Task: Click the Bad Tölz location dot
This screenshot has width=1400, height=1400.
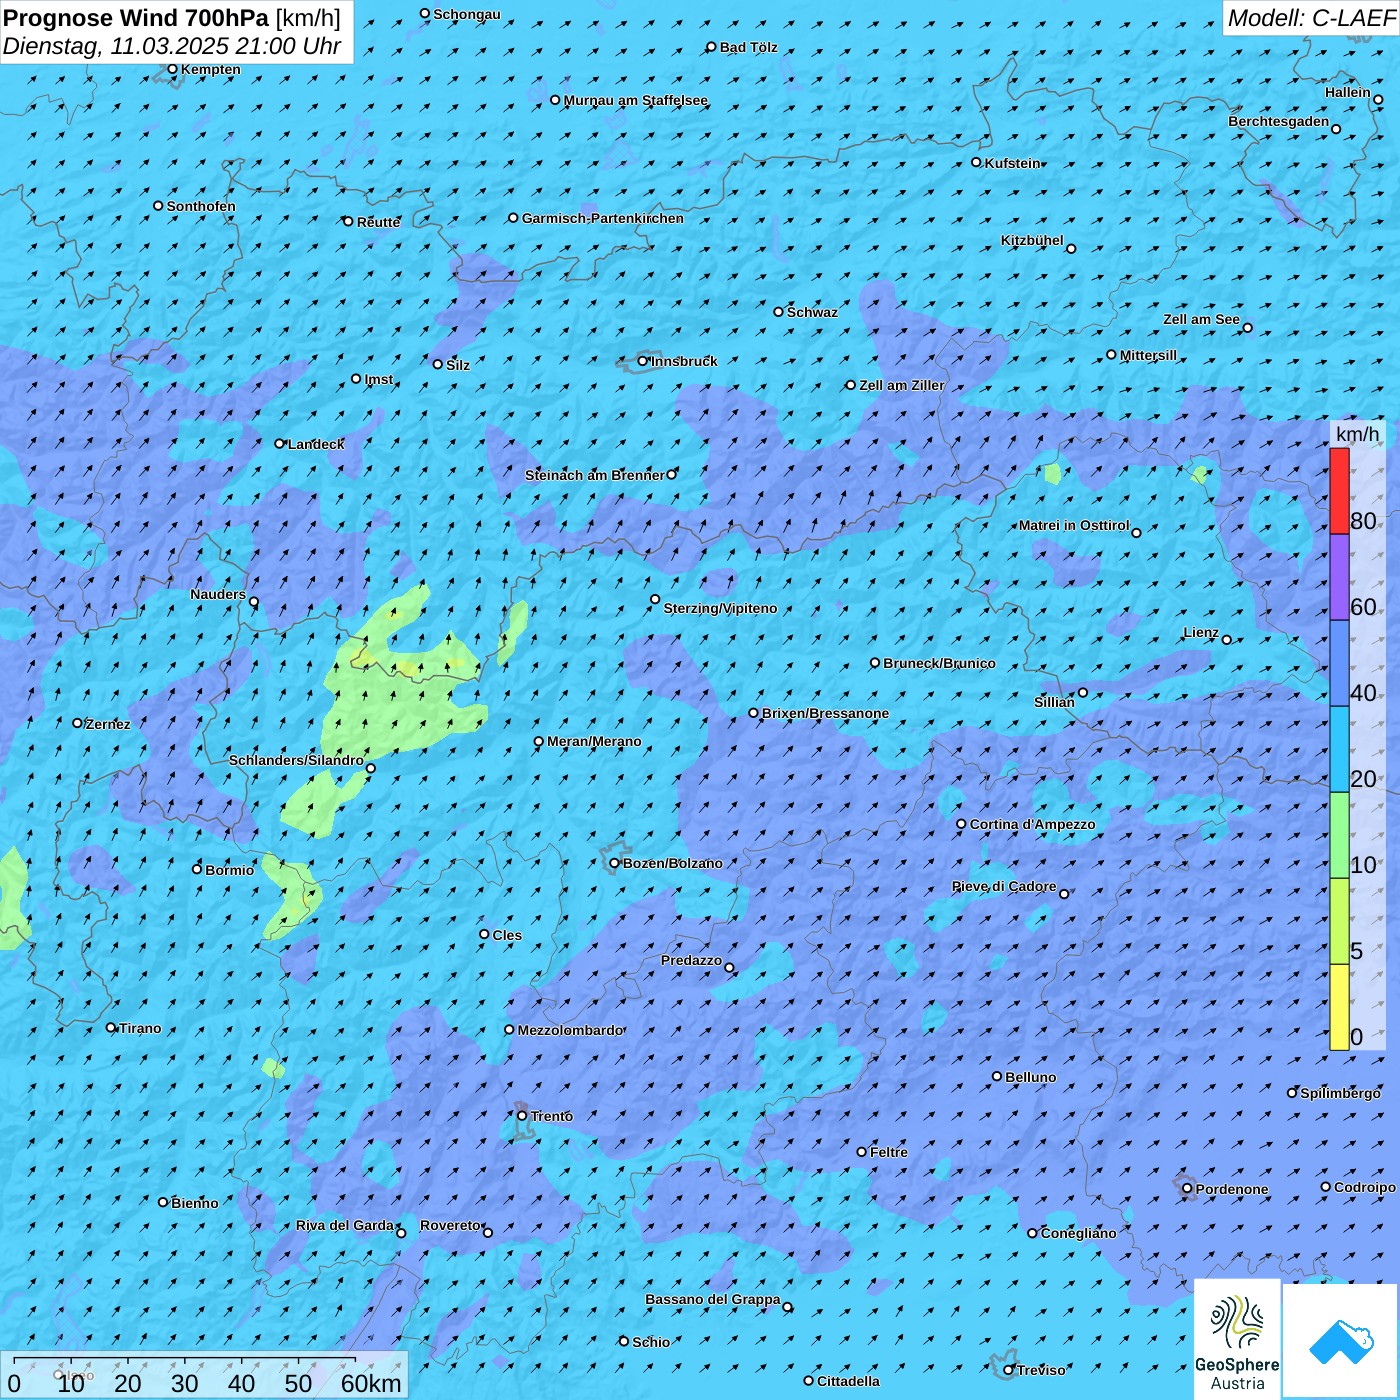Action: click(x=712, y=47)
